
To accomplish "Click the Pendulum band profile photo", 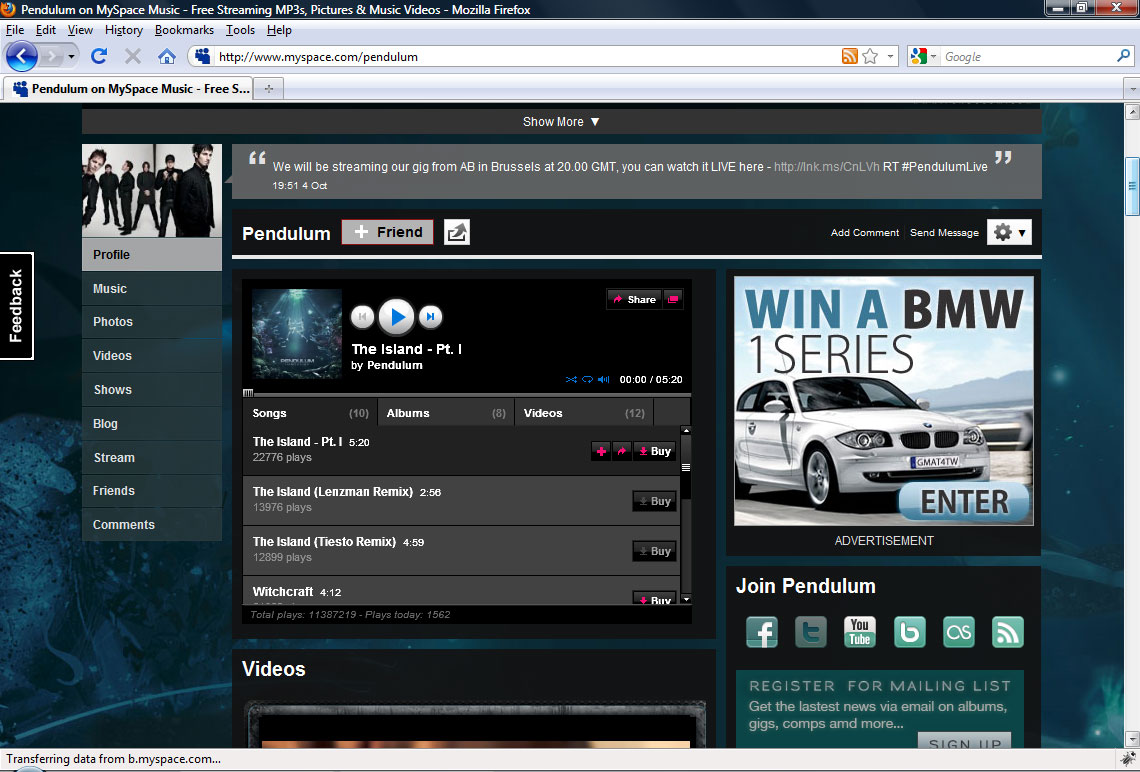I will tap(152, 190).
